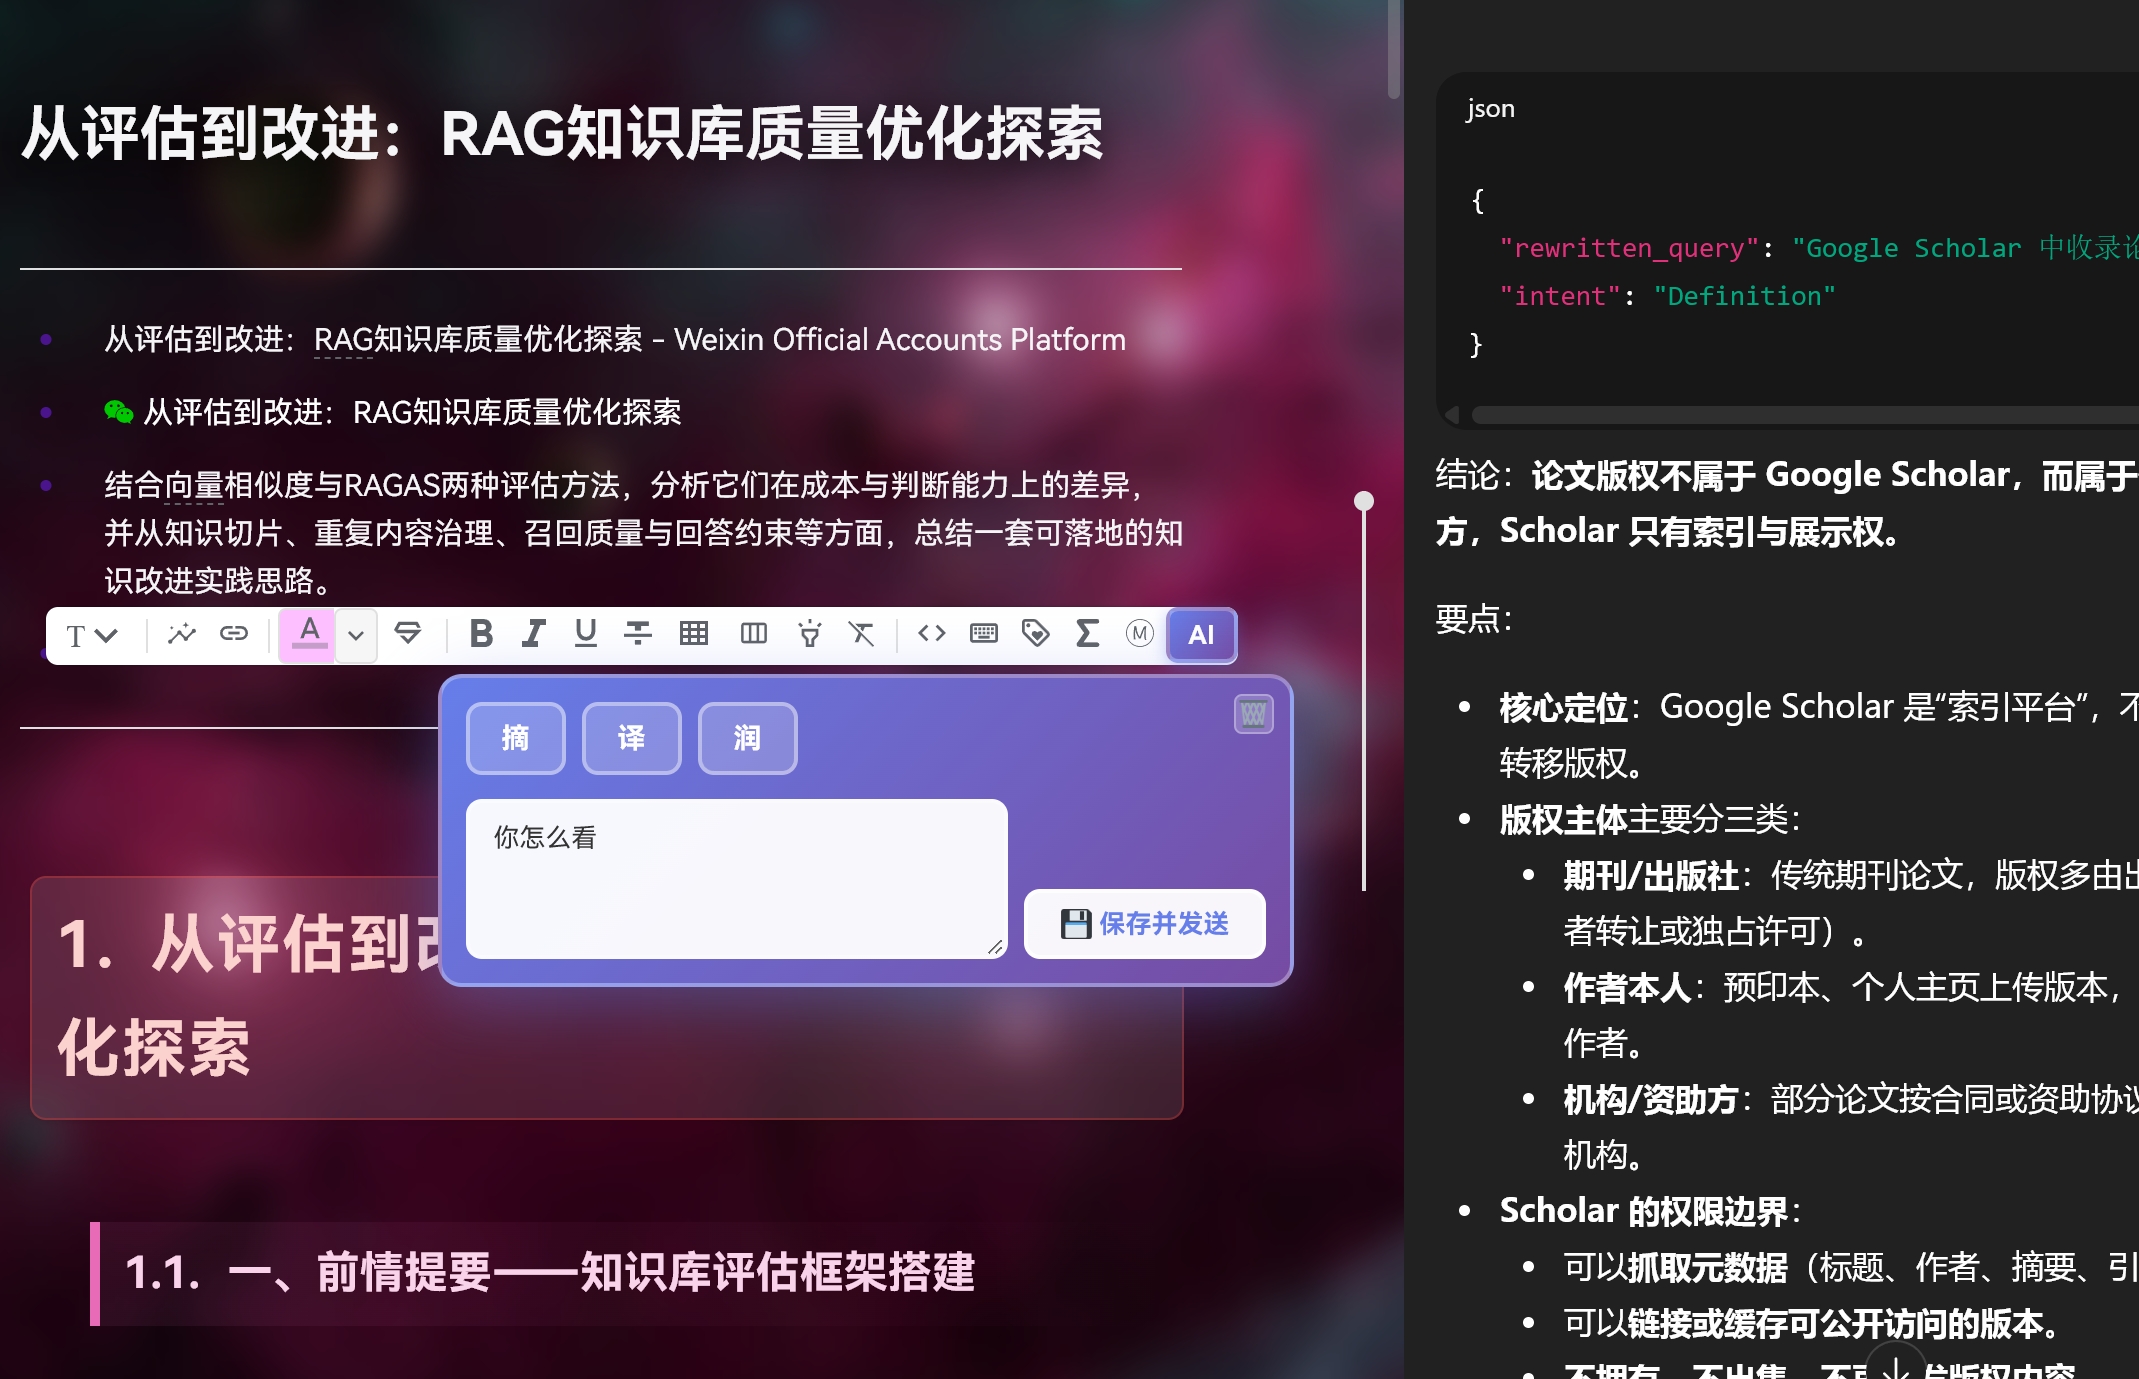This screenshot has width=2139, height=1379.
Task: Open the text style dropdown next to T
Action: point(91,636)
